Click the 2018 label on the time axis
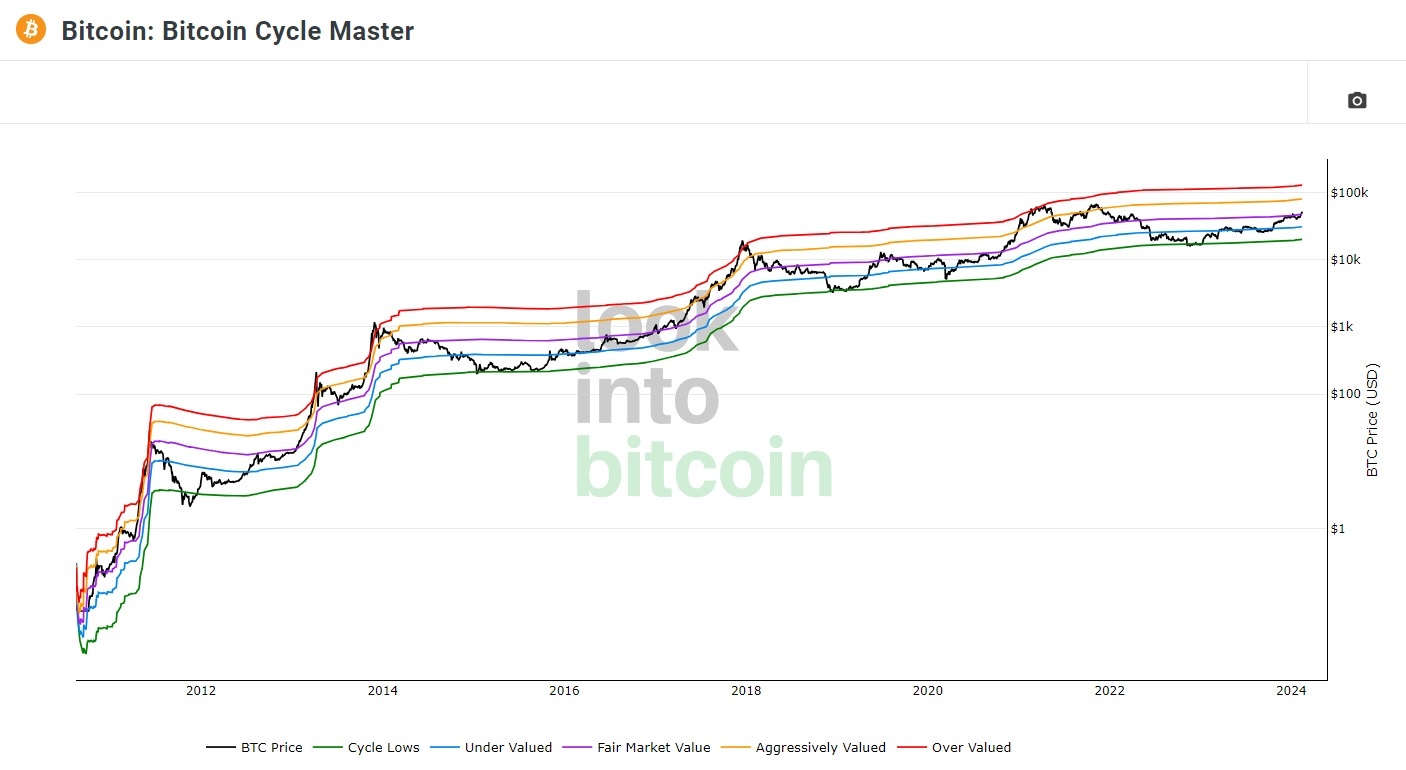 [747, 690]
